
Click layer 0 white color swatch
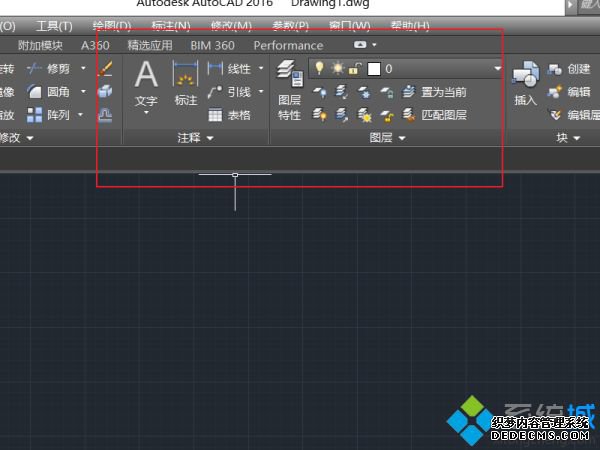coord(374,69)
